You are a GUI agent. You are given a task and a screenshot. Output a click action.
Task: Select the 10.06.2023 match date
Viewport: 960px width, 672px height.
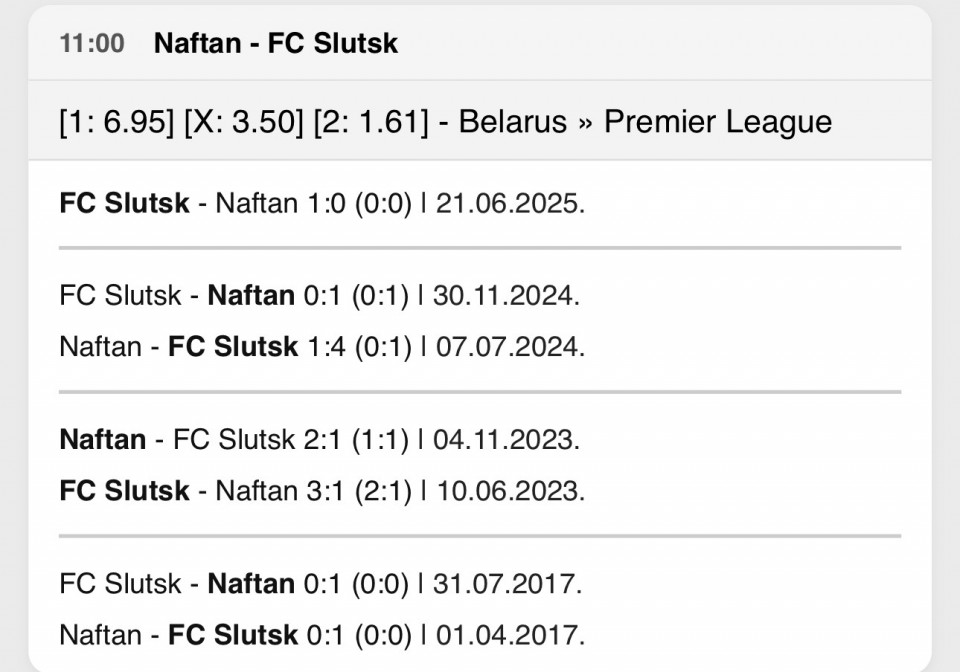(508, 491)
